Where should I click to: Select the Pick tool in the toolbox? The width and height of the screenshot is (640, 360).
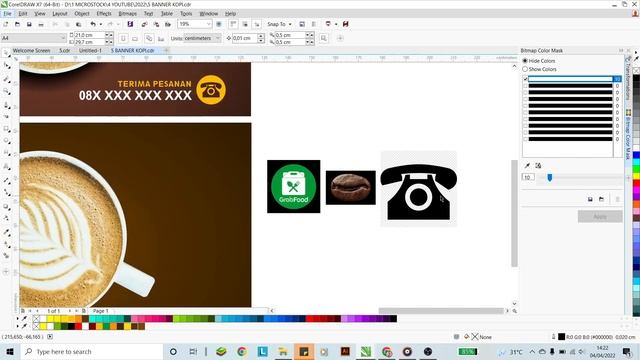tap(6, 53)
